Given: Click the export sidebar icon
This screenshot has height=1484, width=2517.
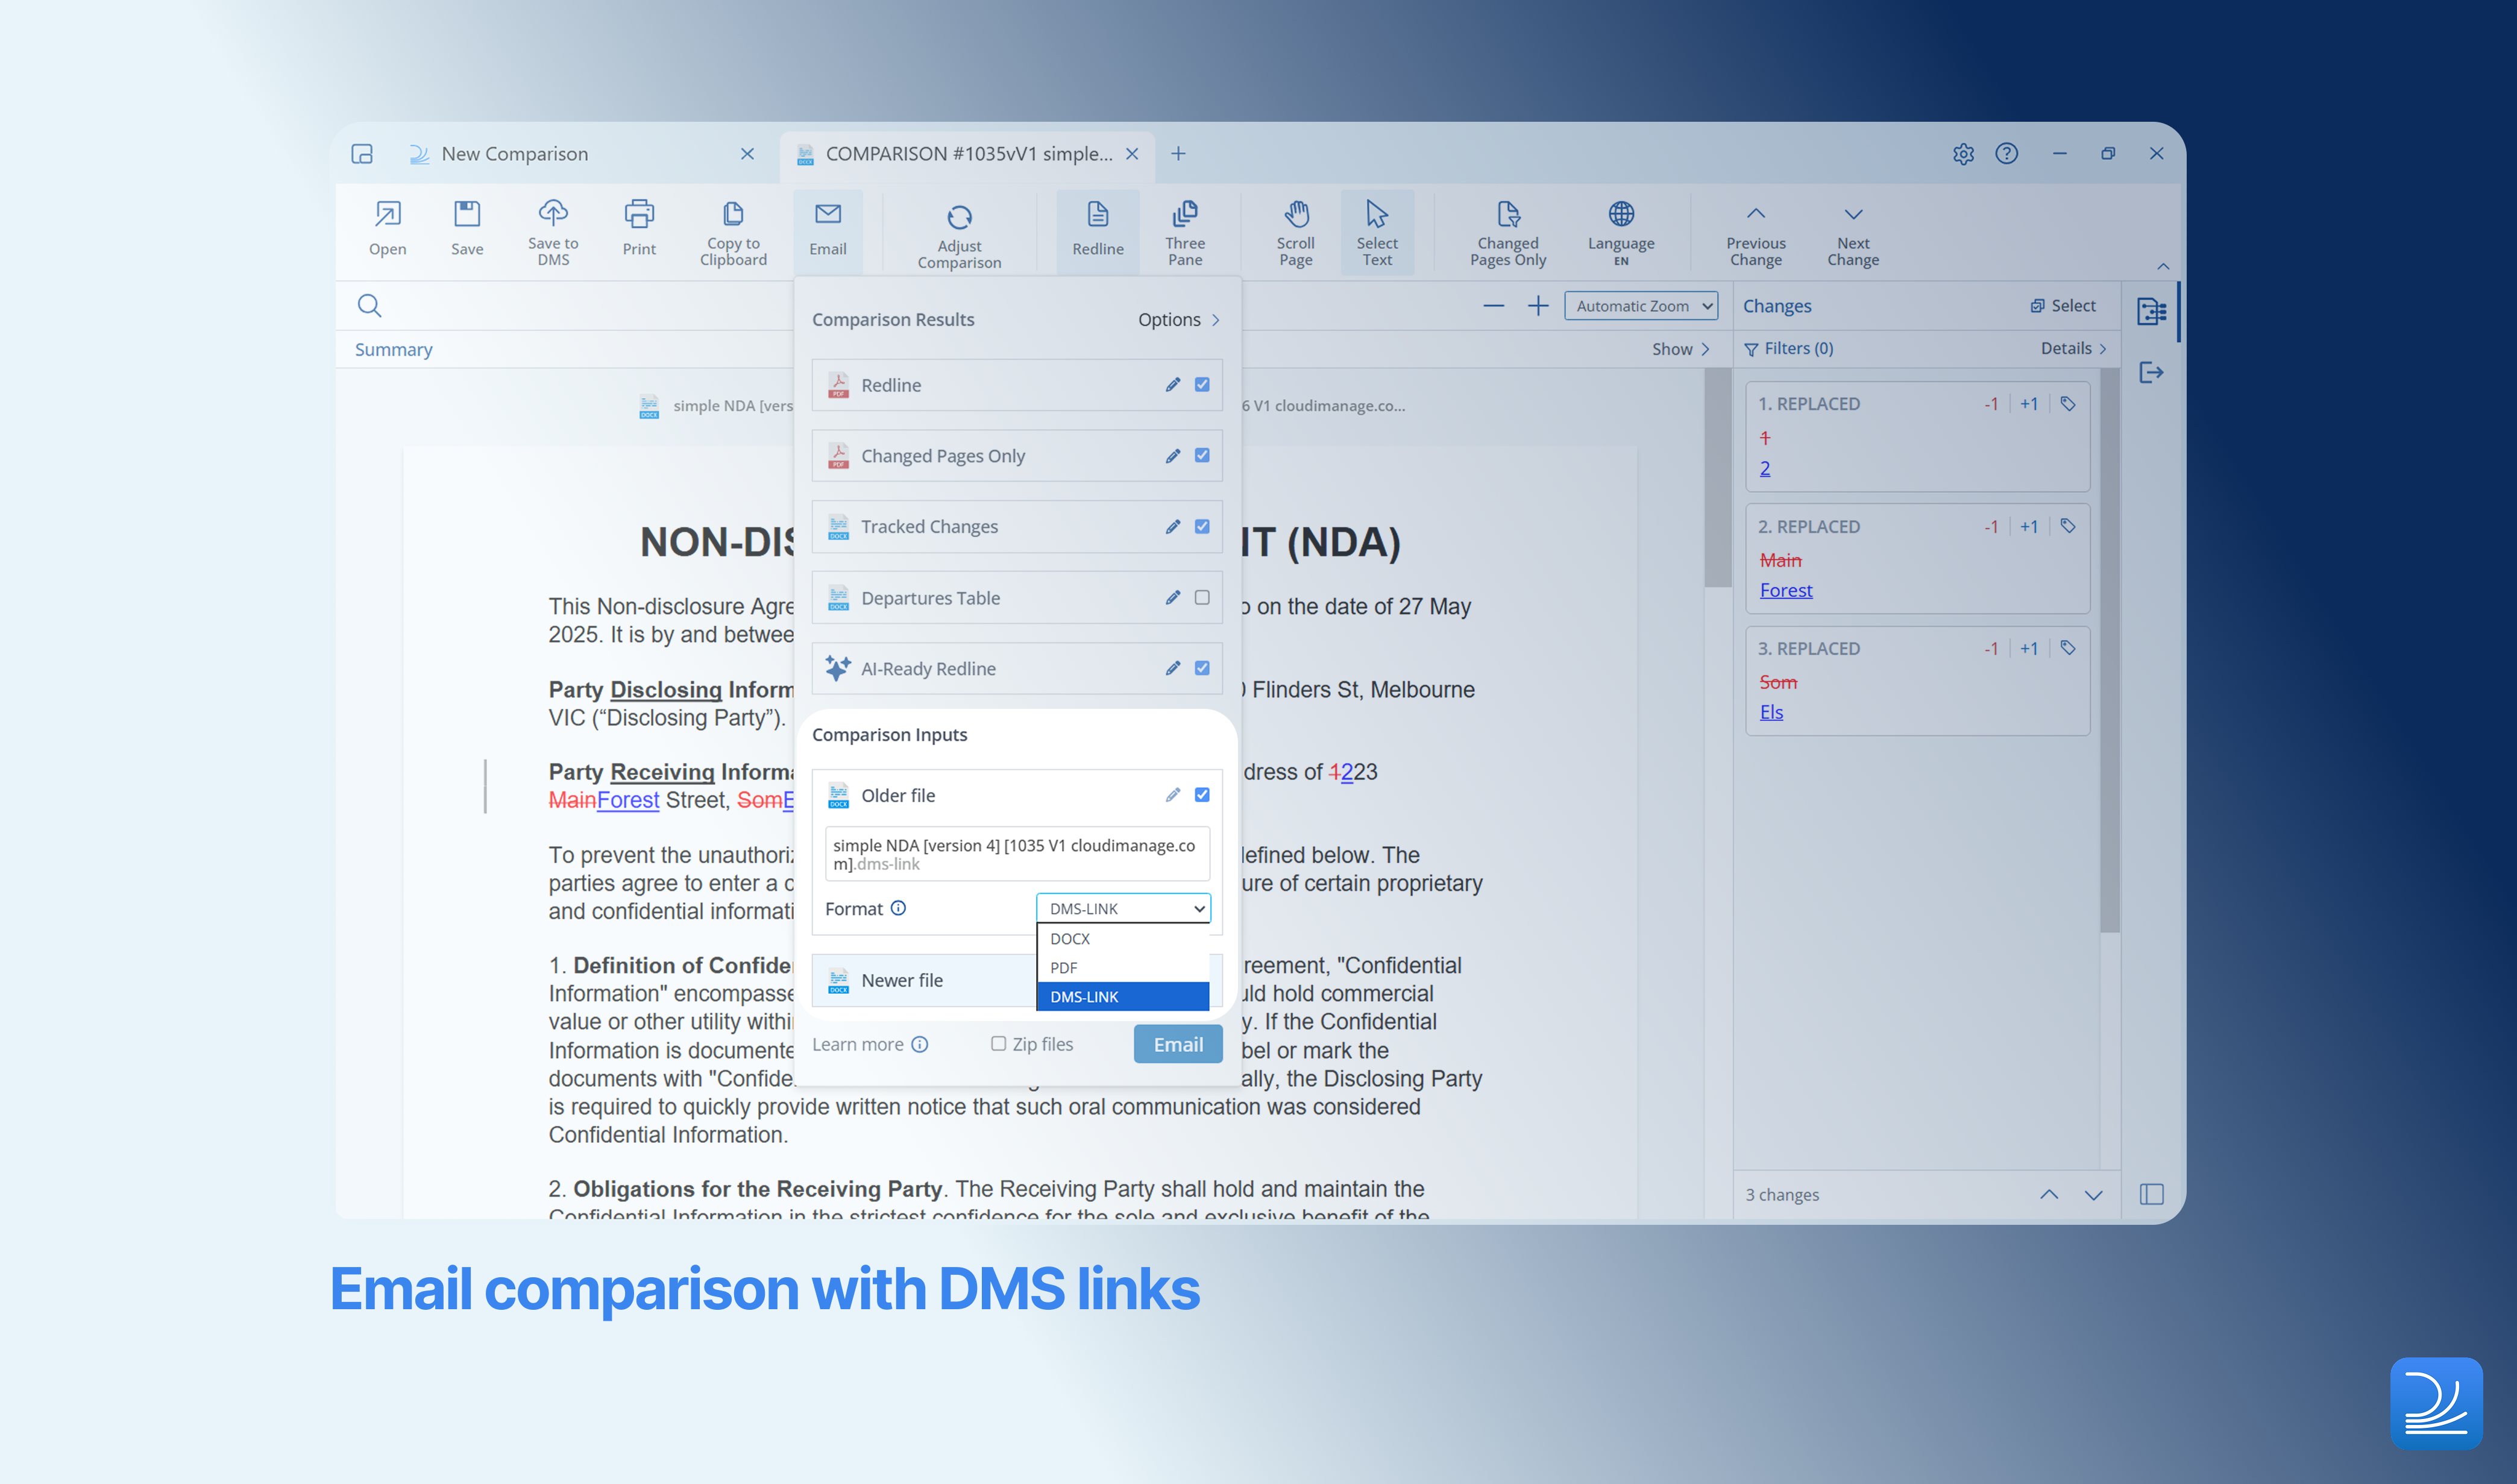Looking at the screenshot, I should 2152,373.
